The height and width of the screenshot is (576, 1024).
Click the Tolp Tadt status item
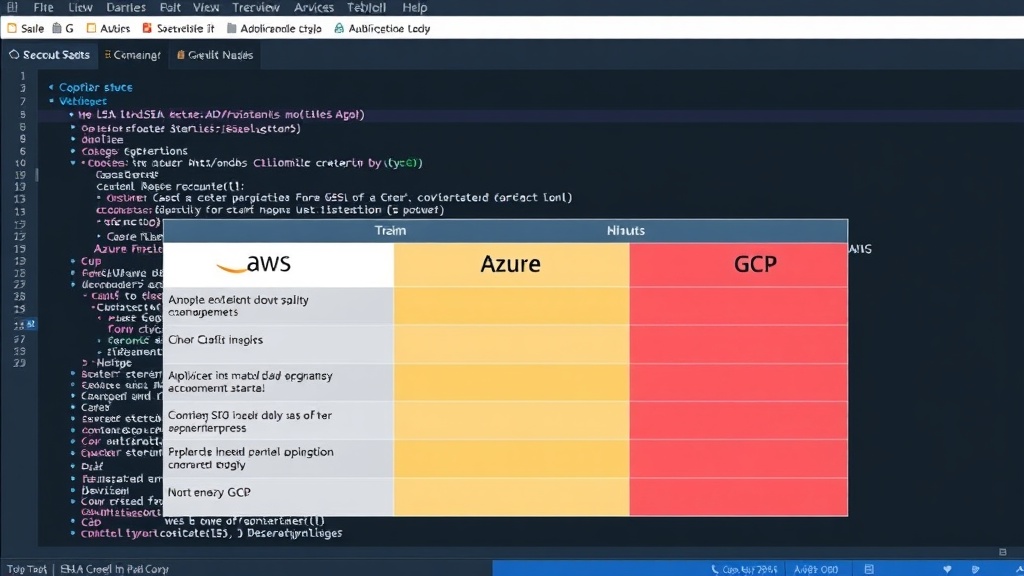click(x=27, y=569)
